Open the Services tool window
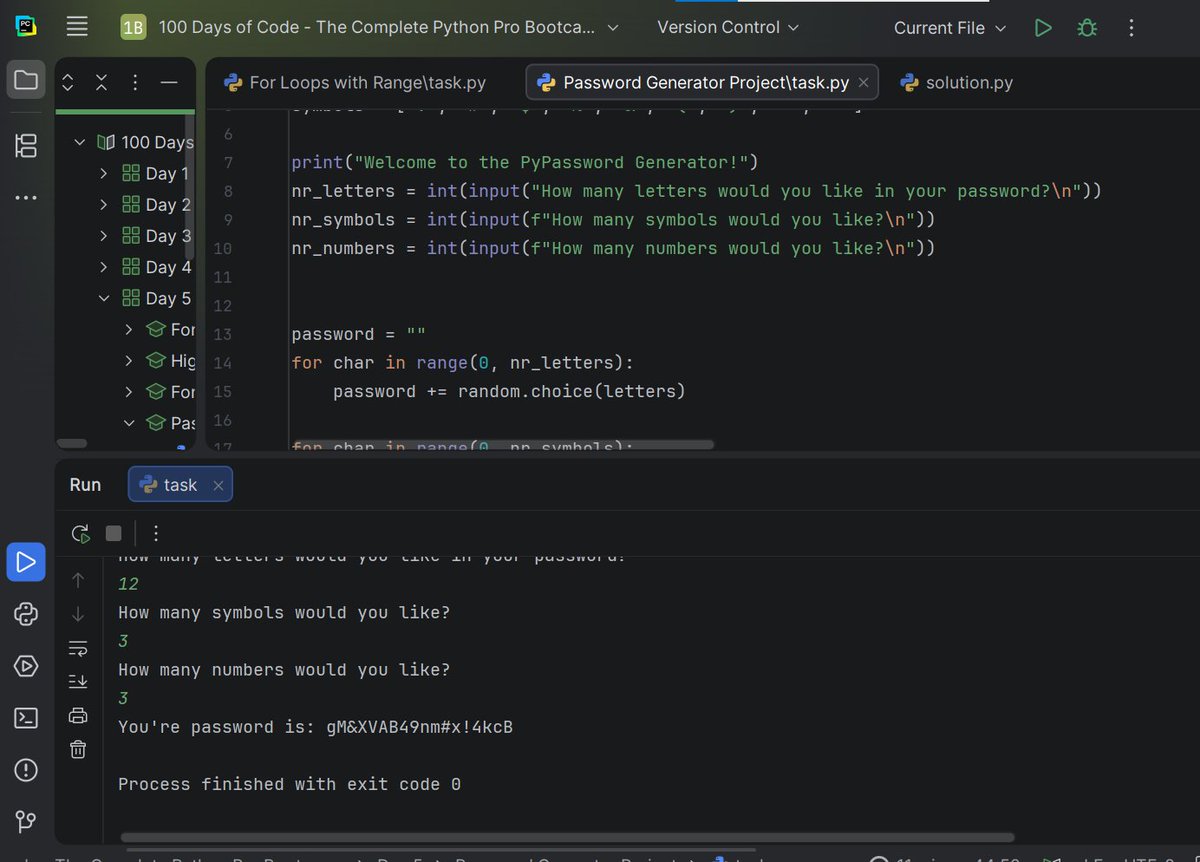The width and height of the screenshot is (1200, 862). click(x=26, y=665)
